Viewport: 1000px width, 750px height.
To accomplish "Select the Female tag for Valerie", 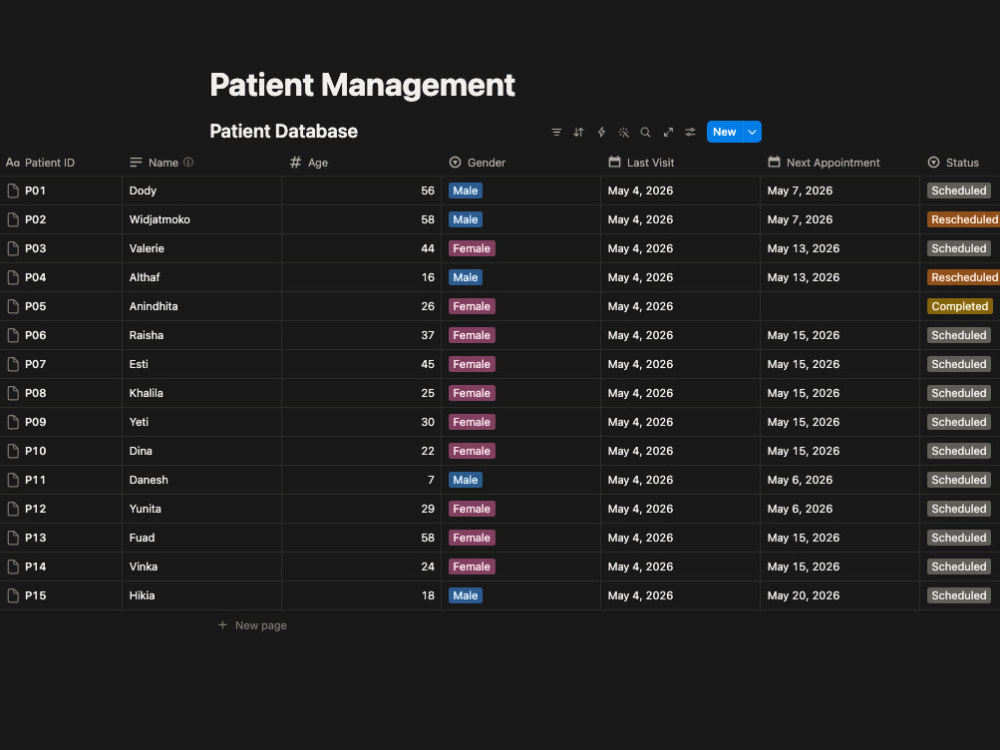I will click(x=472, y=248).
